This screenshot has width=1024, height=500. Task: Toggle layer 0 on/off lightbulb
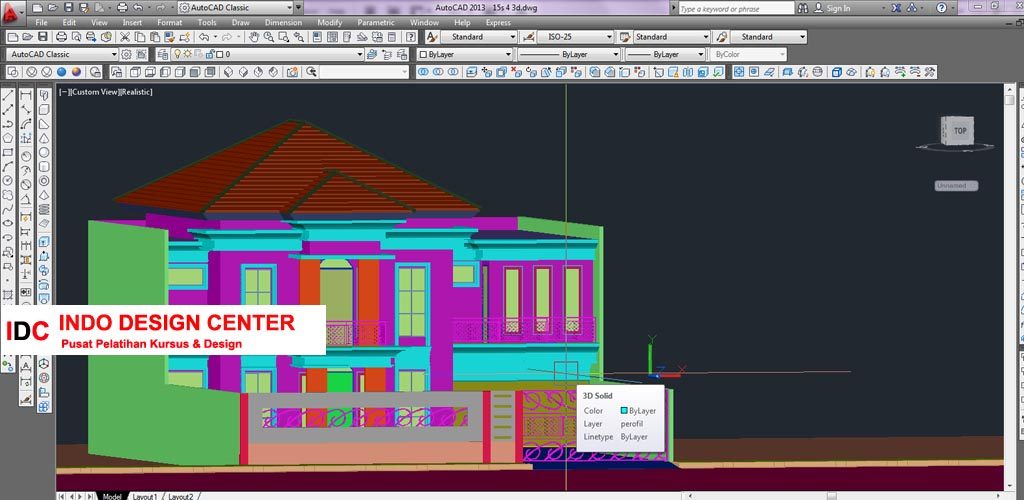click(x=177, y=54)
